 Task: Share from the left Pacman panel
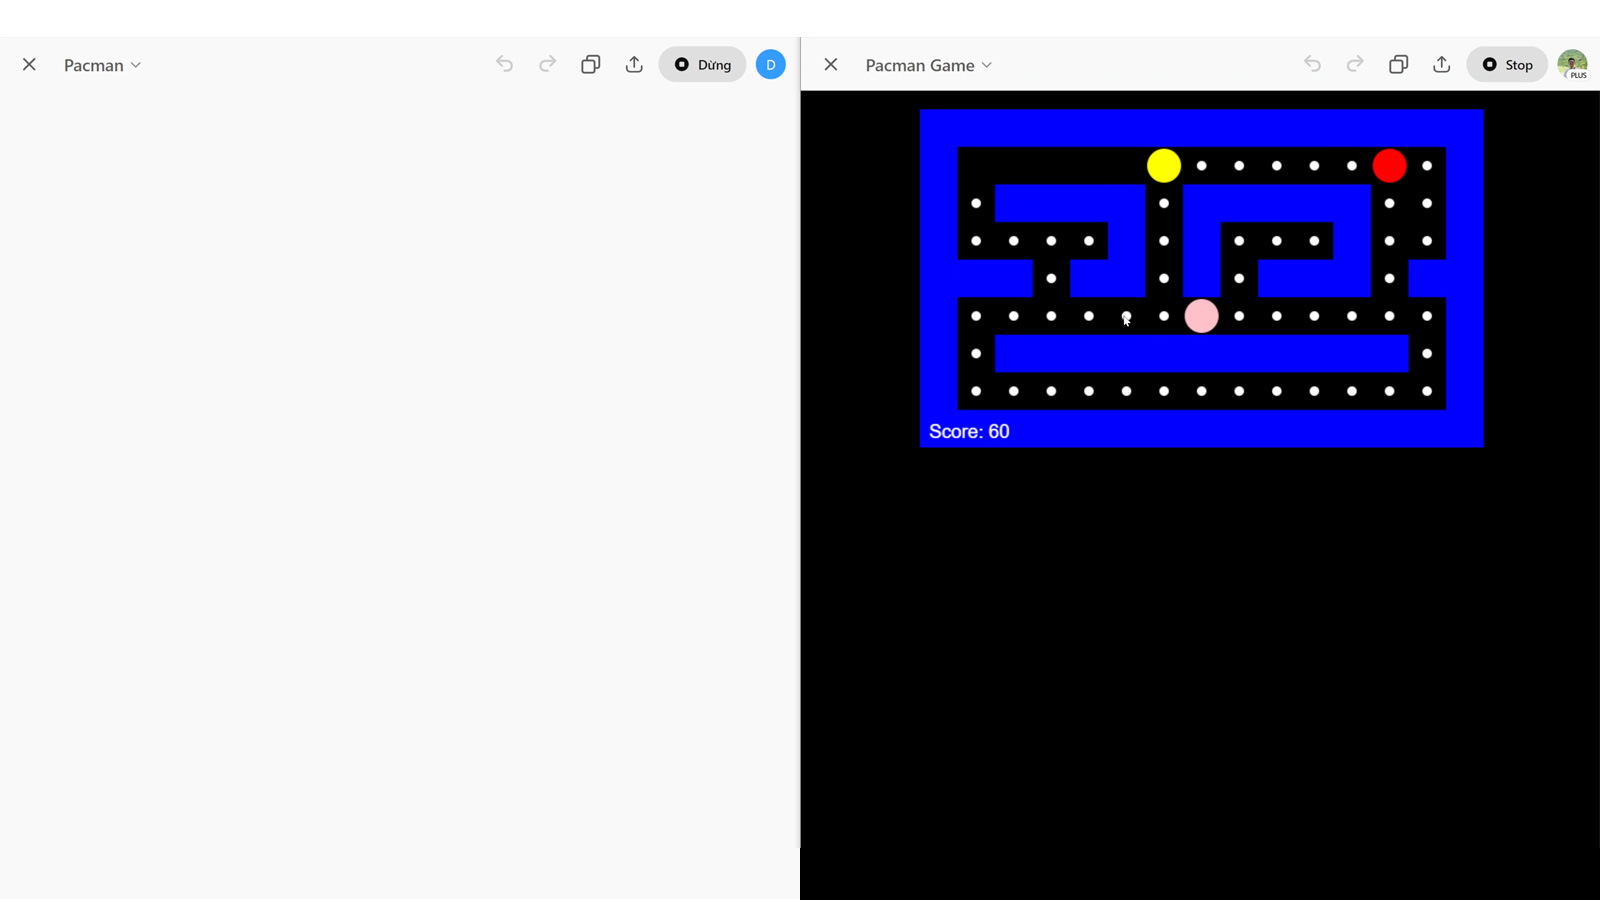(634, 65)
